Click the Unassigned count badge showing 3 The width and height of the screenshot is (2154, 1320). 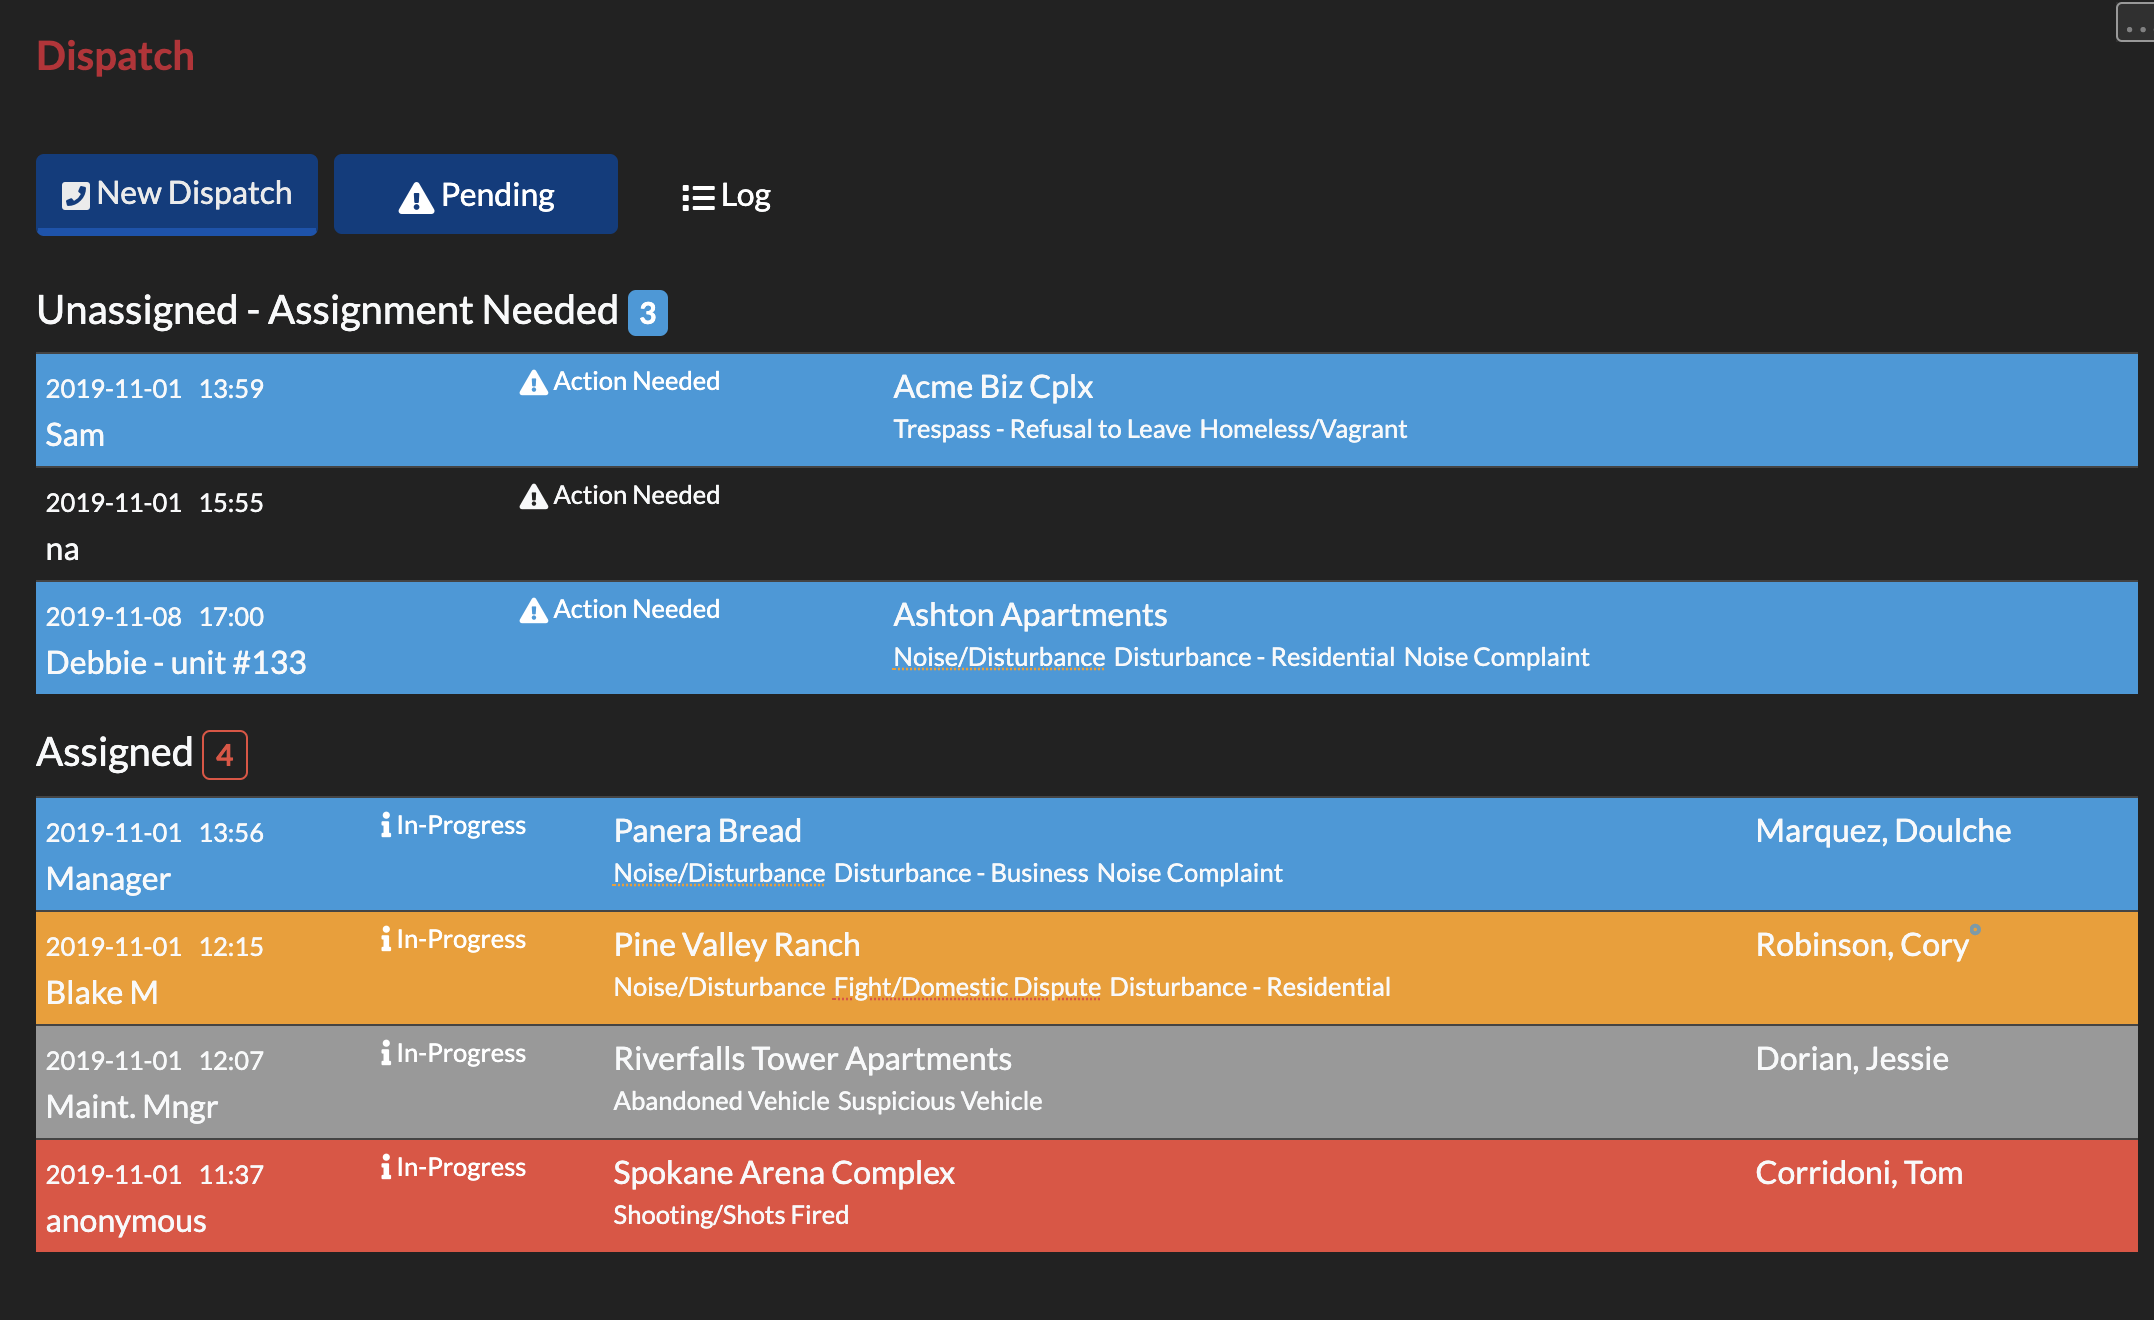tap(648, 312)
